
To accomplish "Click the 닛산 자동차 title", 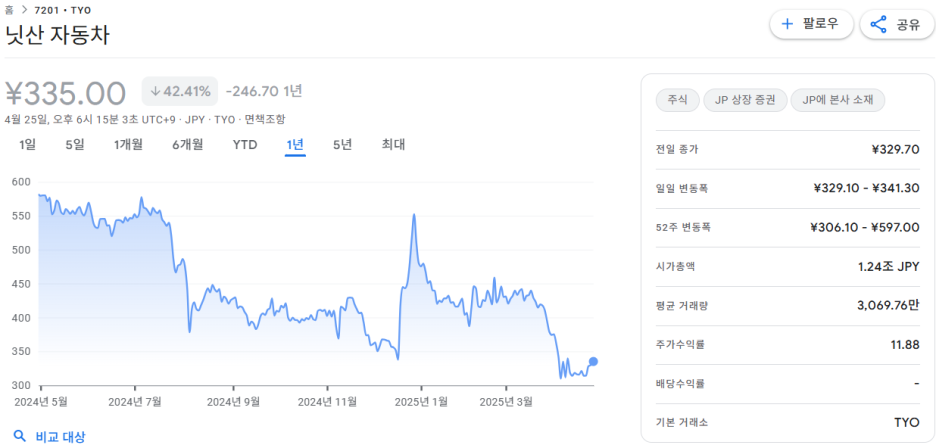I will tap(57, 36).
